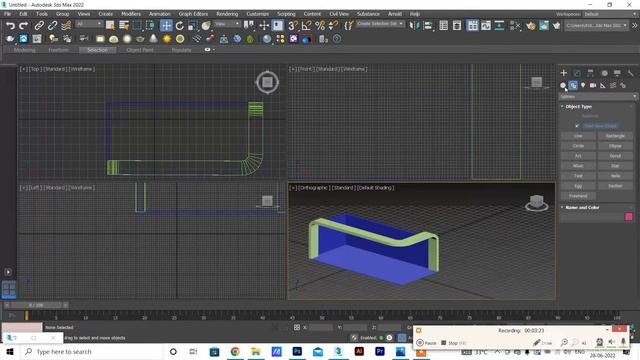Viewport: 640px width, 360px height.
Task: Click the Helix spline button
Action: [615, 176]
